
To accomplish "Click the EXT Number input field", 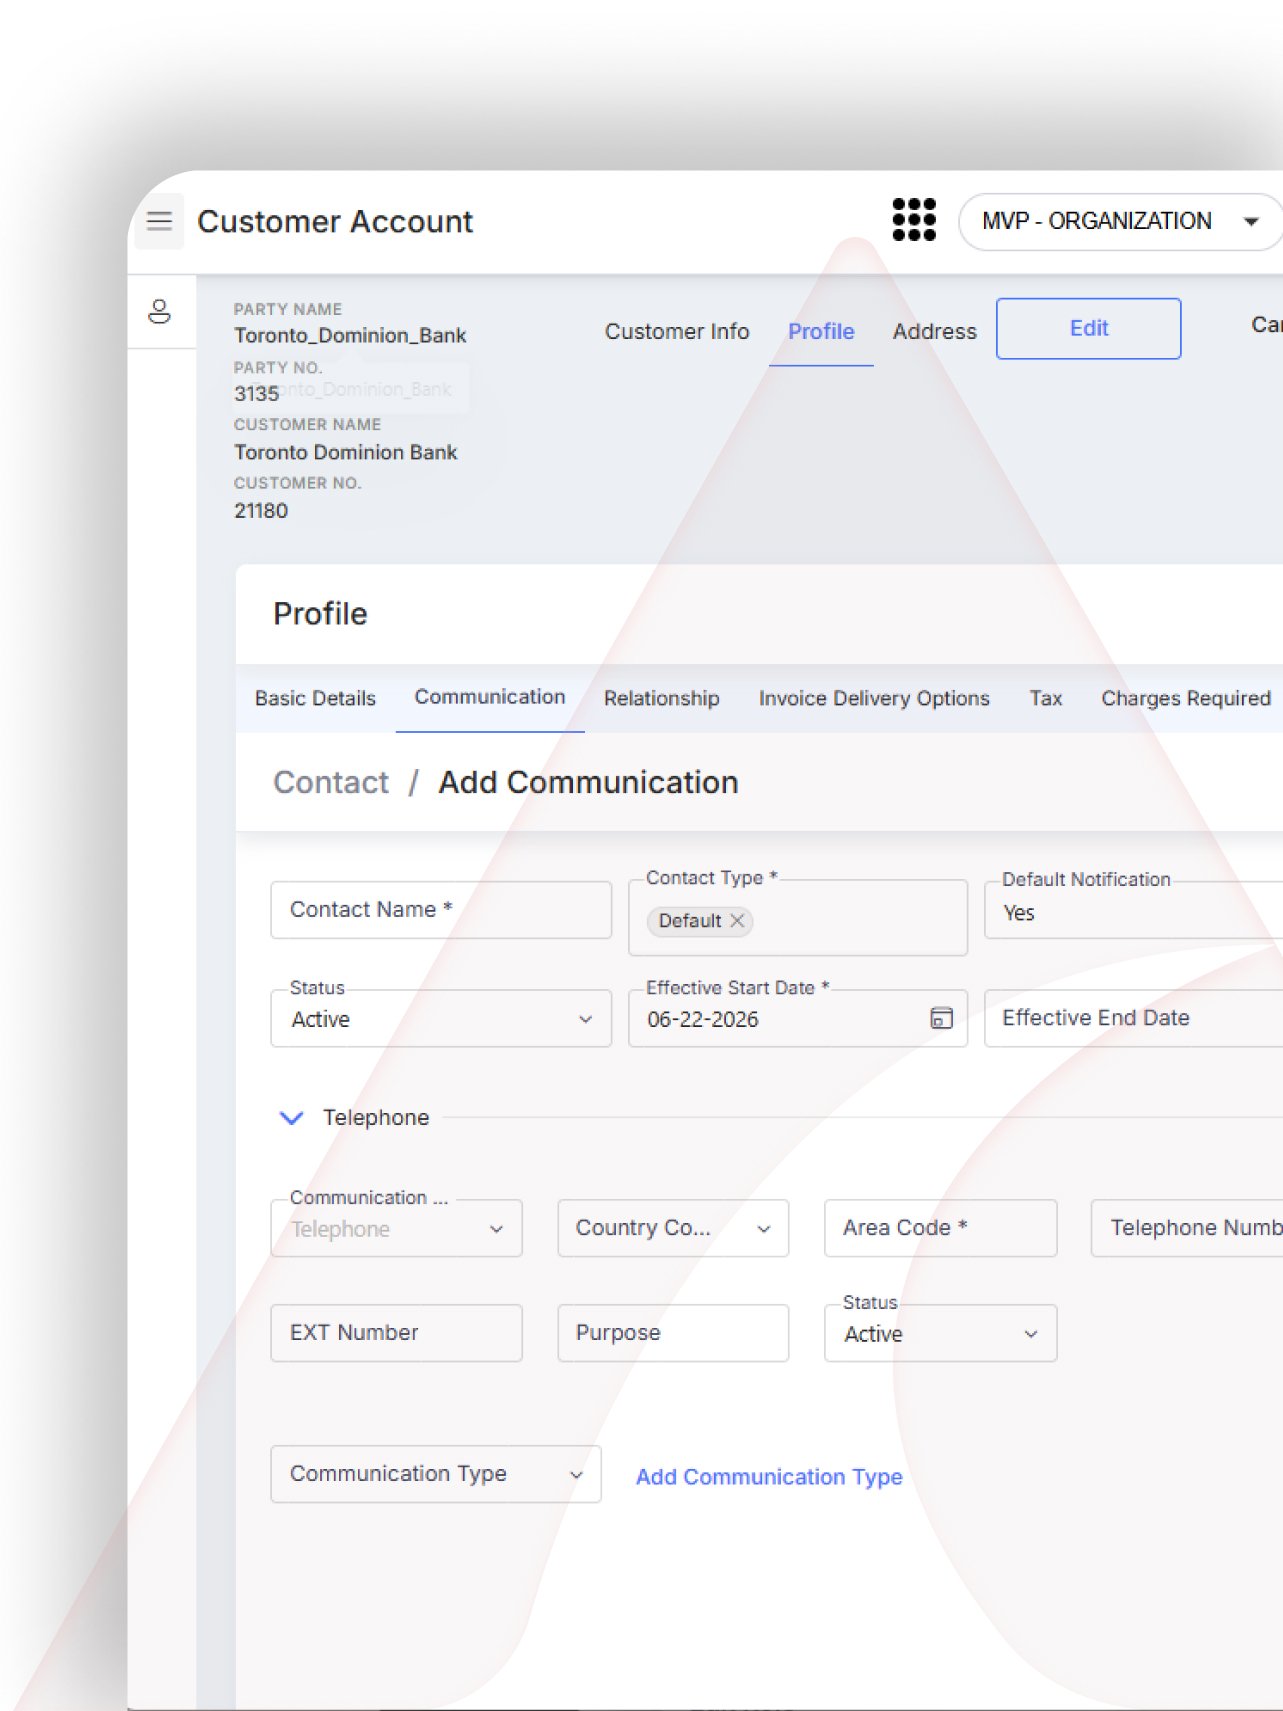I will coord(396,1333).
